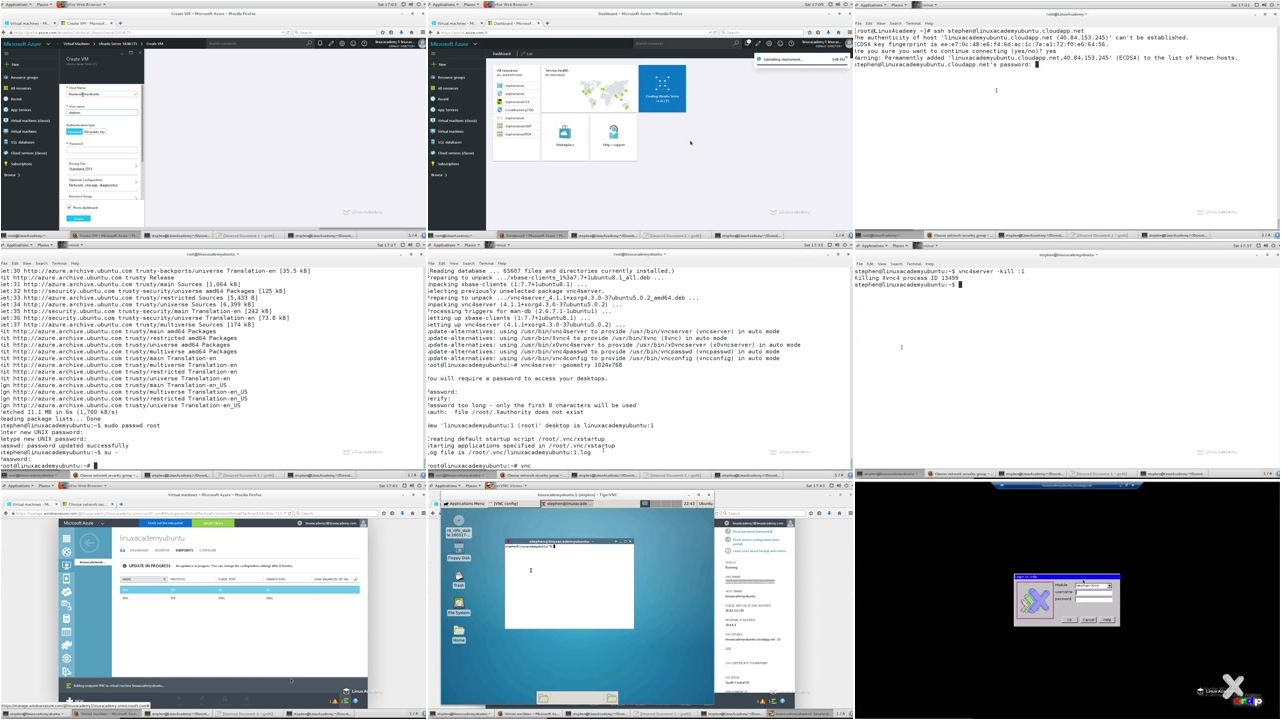Expand Optional Configuration in Create VM blade
Screen dimensions: 1281x720
tap(102, 183)
